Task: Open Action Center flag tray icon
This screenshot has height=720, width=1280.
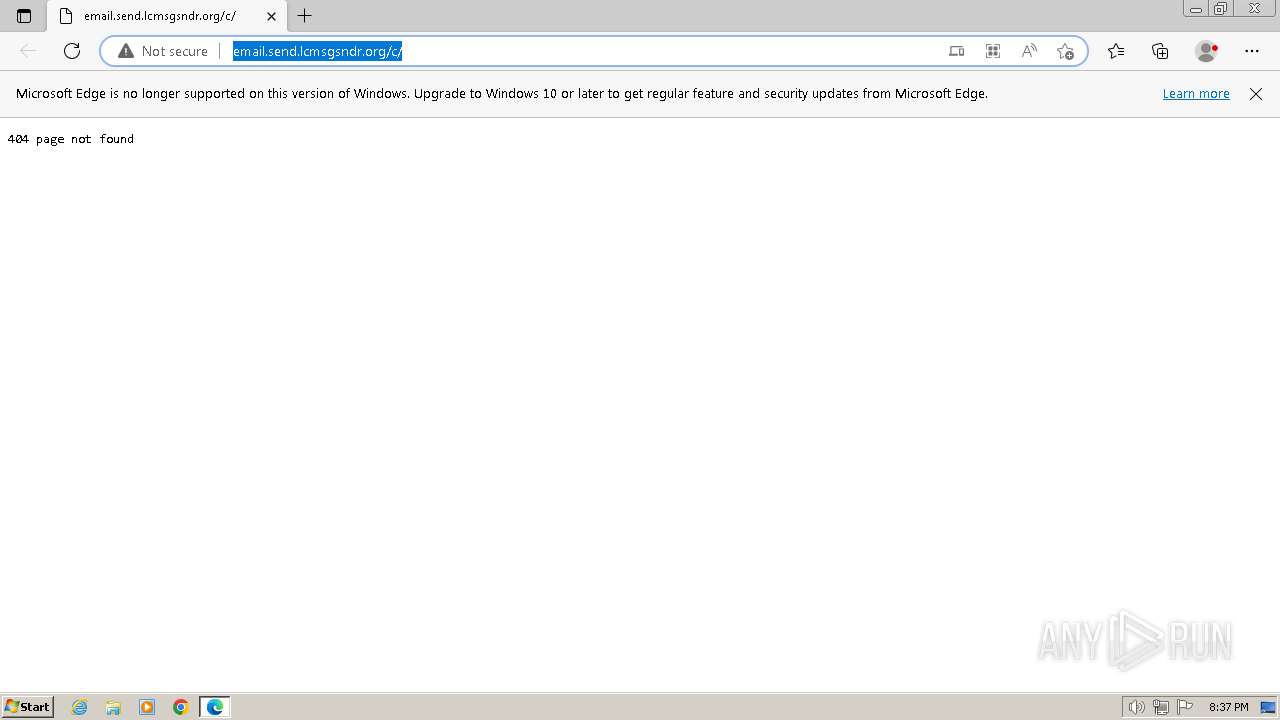Action: 1185,707
